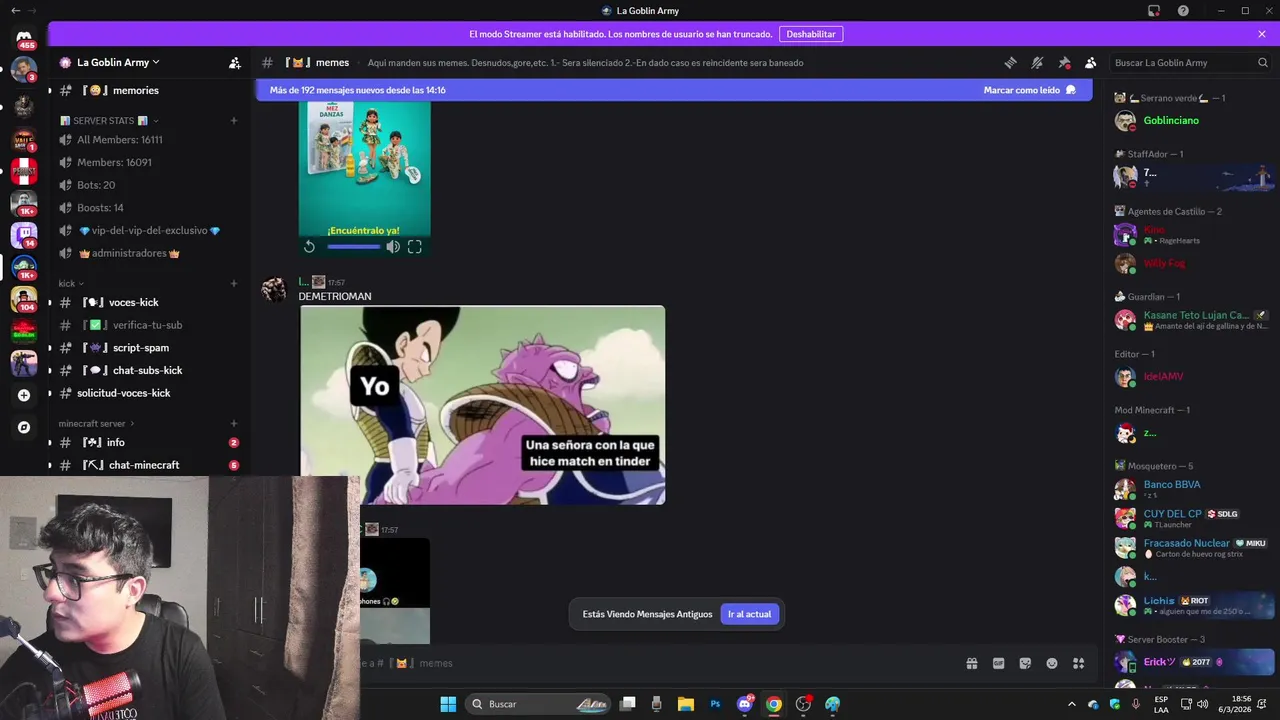Mute the video volume icon
The width and height of the screenshot is (1280, 720).
pyautogui.click(x=393, y=246)
